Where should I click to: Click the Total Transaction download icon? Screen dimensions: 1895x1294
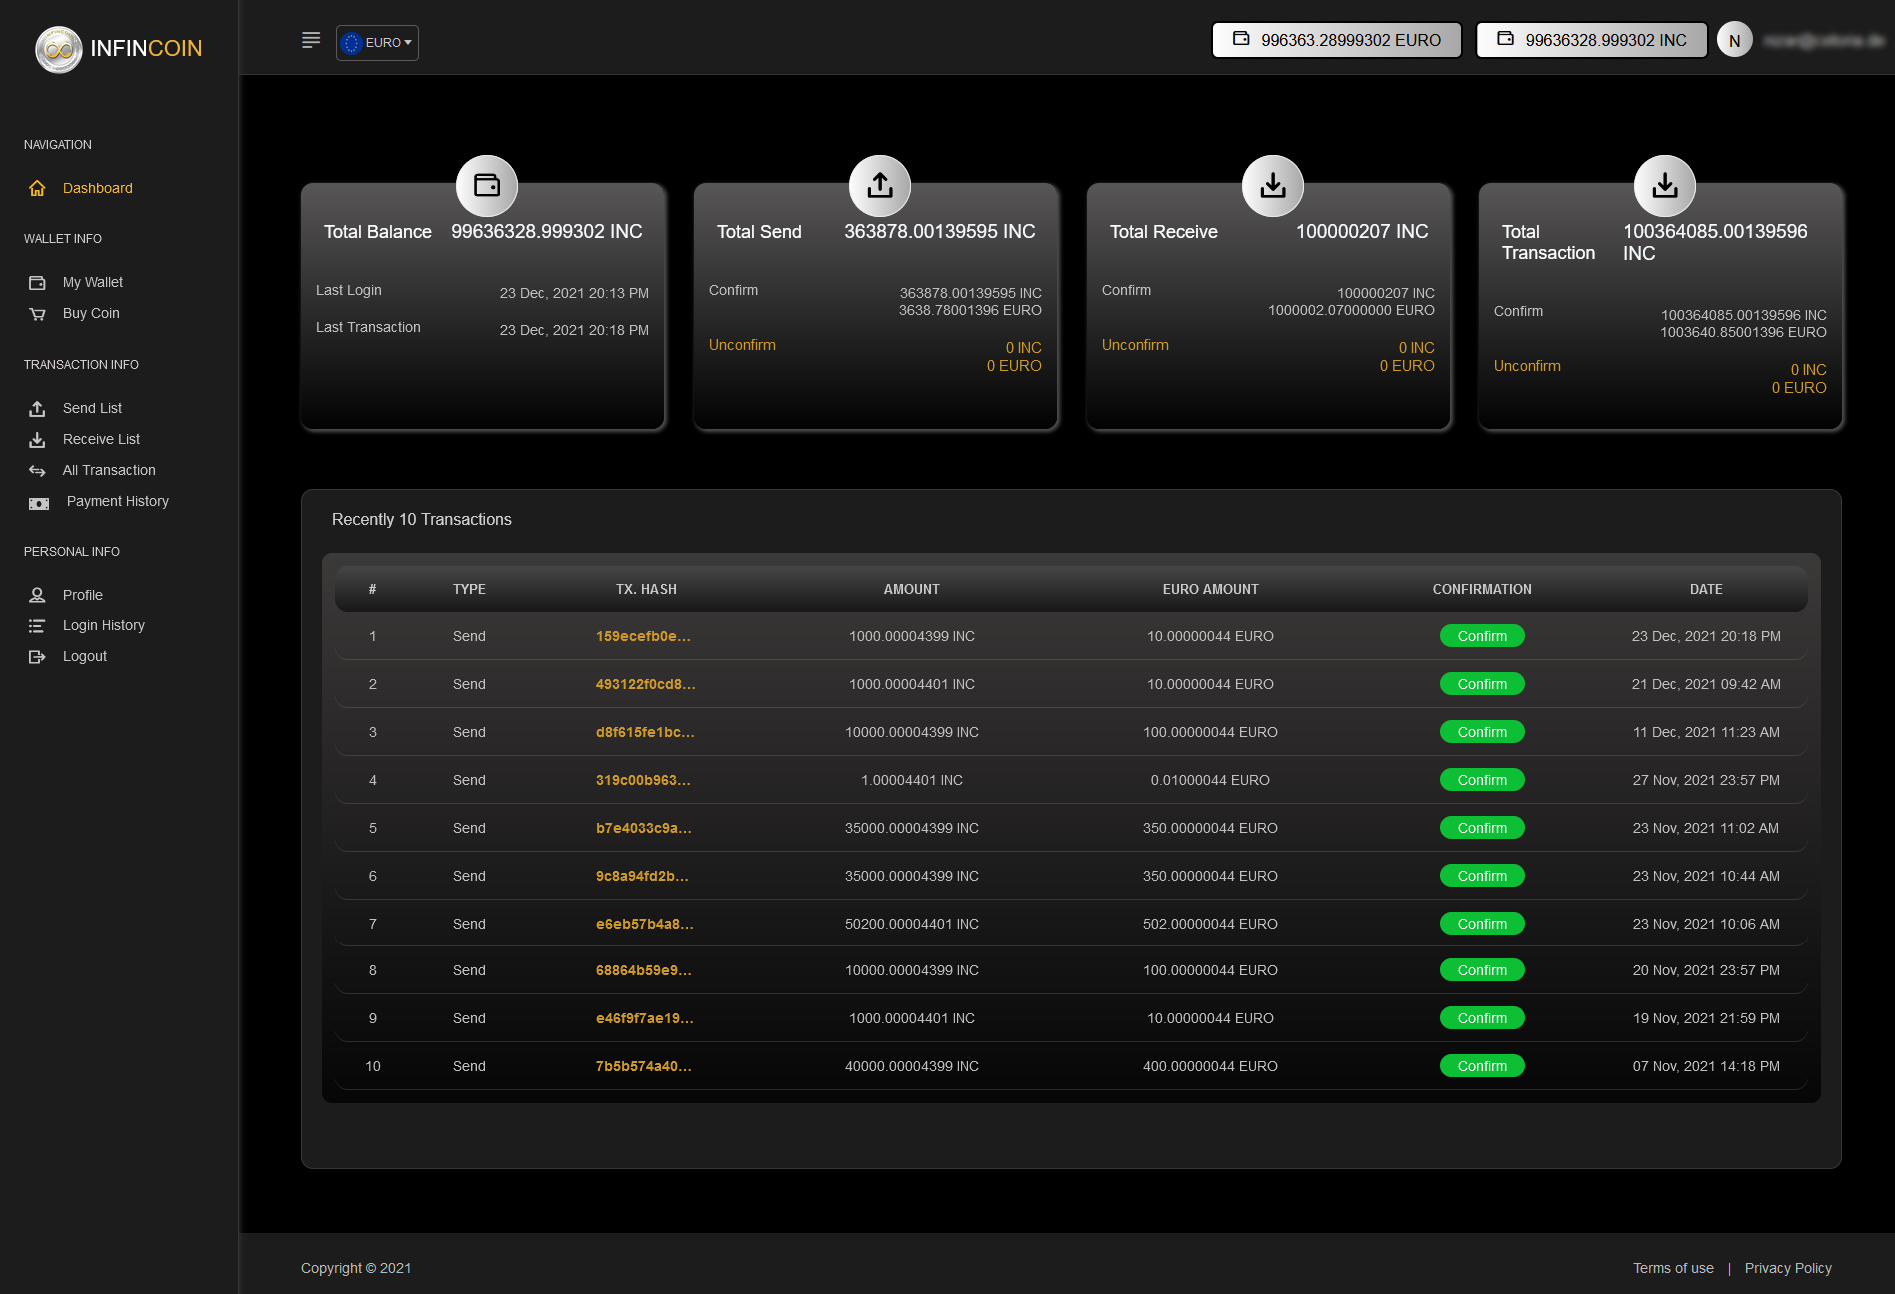tap(1664, 185)
